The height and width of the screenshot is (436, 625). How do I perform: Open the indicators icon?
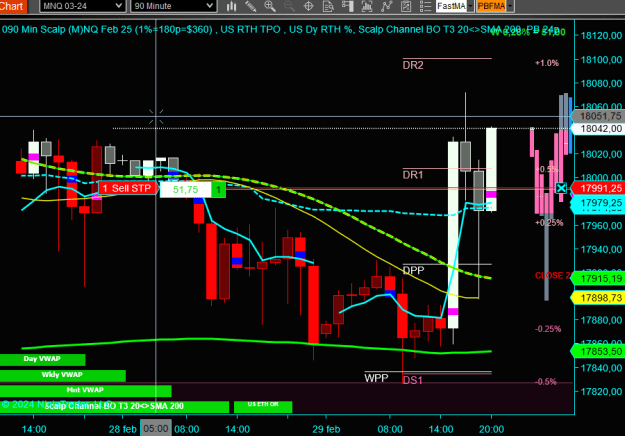(x=386, y=6)
